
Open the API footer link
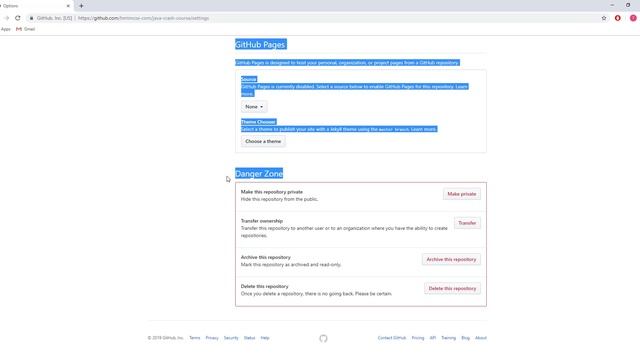coord(433,338)
